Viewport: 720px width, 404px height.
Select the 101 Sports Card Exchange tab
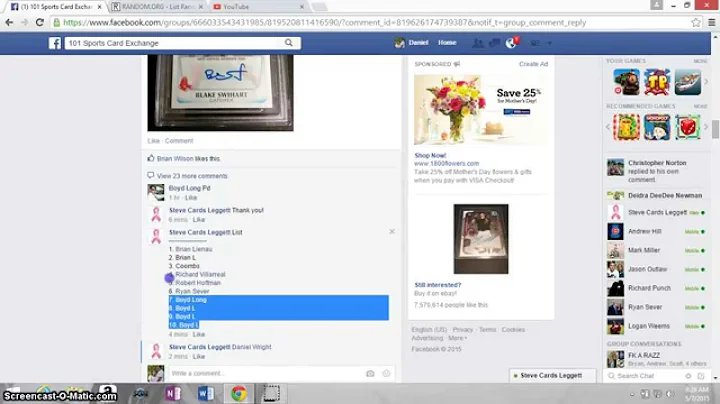(x=55, y=6)
